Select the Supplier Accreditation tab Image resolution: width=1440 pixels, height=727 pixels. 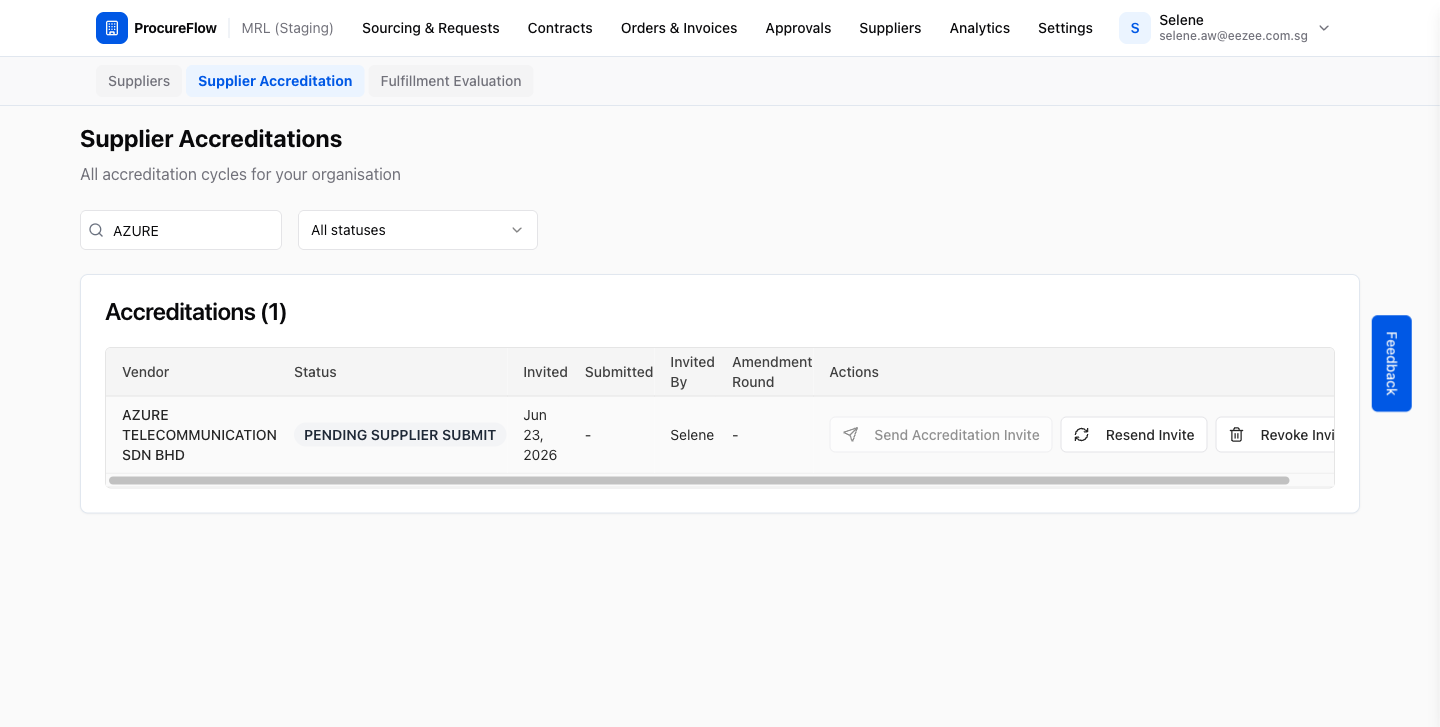click(x=275, y=81)
